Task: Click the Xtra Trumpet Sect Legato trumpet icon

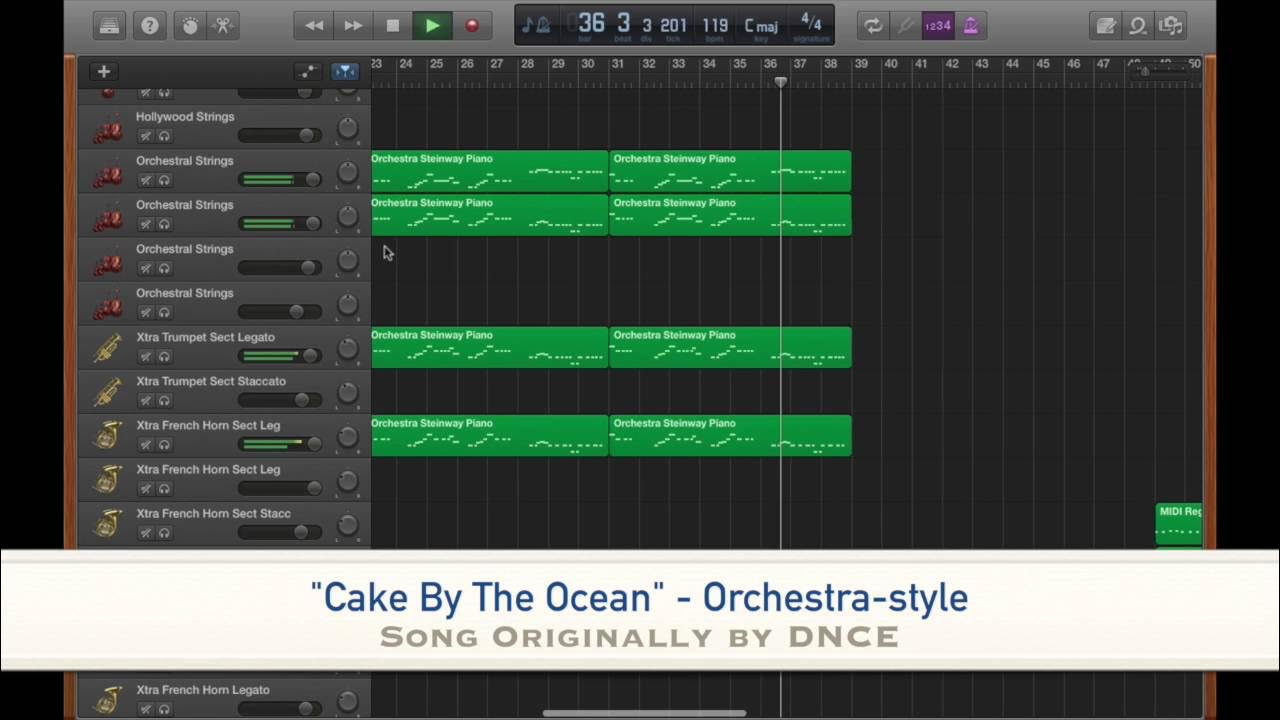Action: pyautogui.click(x=108, y=348)
